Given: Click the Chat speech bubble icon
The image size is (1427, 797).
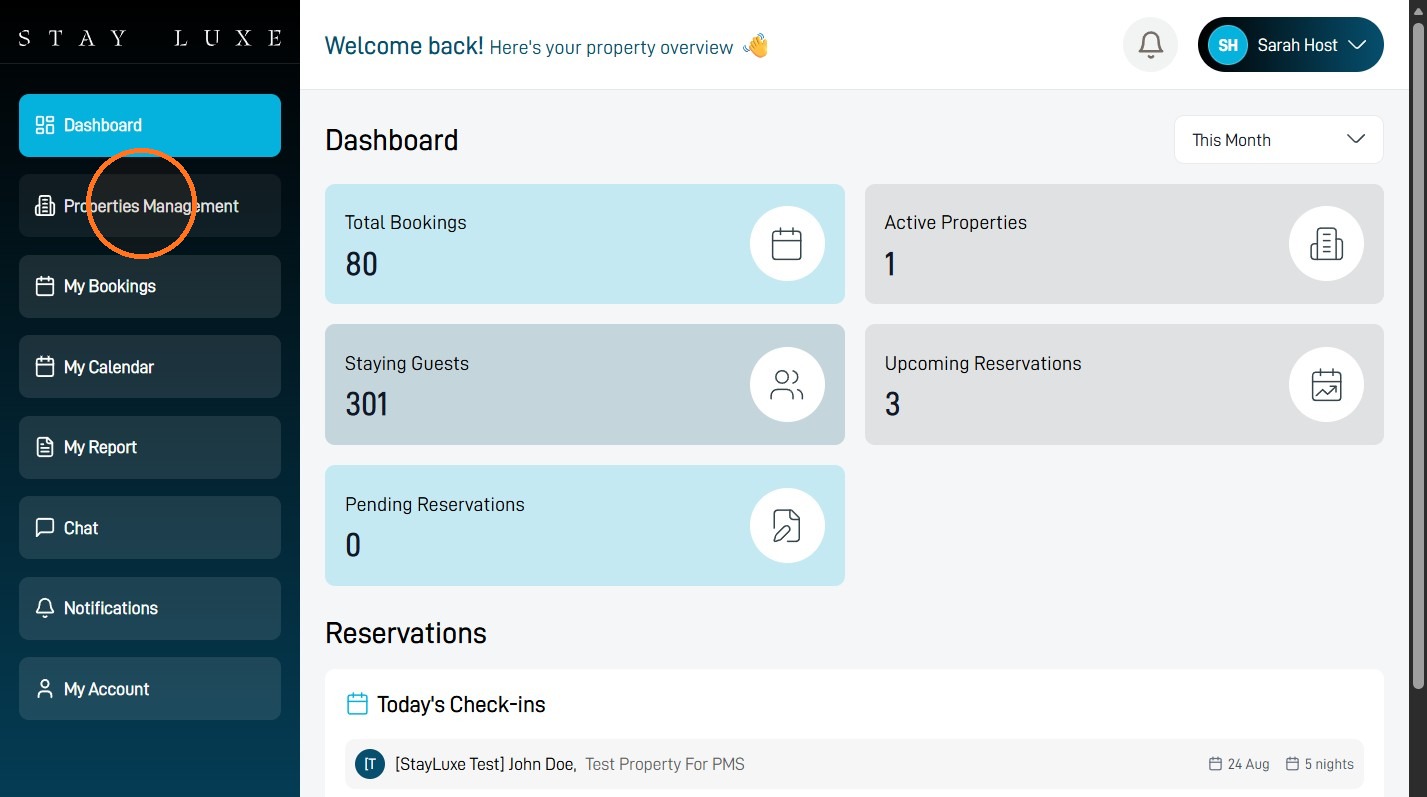Looking at the screenshot, I should 45,527.
